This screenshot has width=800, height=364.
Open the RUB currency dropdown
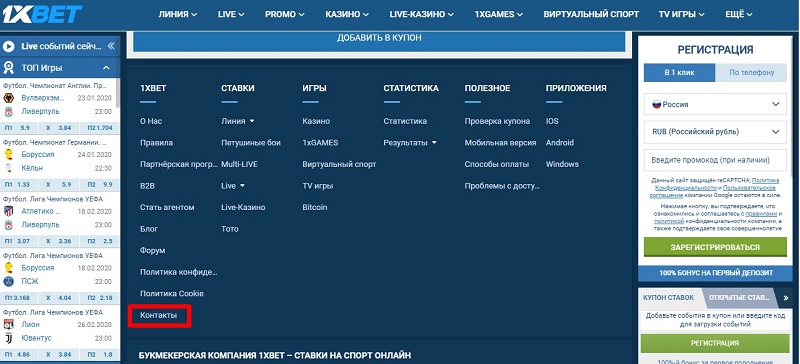(x=715, y=132)
